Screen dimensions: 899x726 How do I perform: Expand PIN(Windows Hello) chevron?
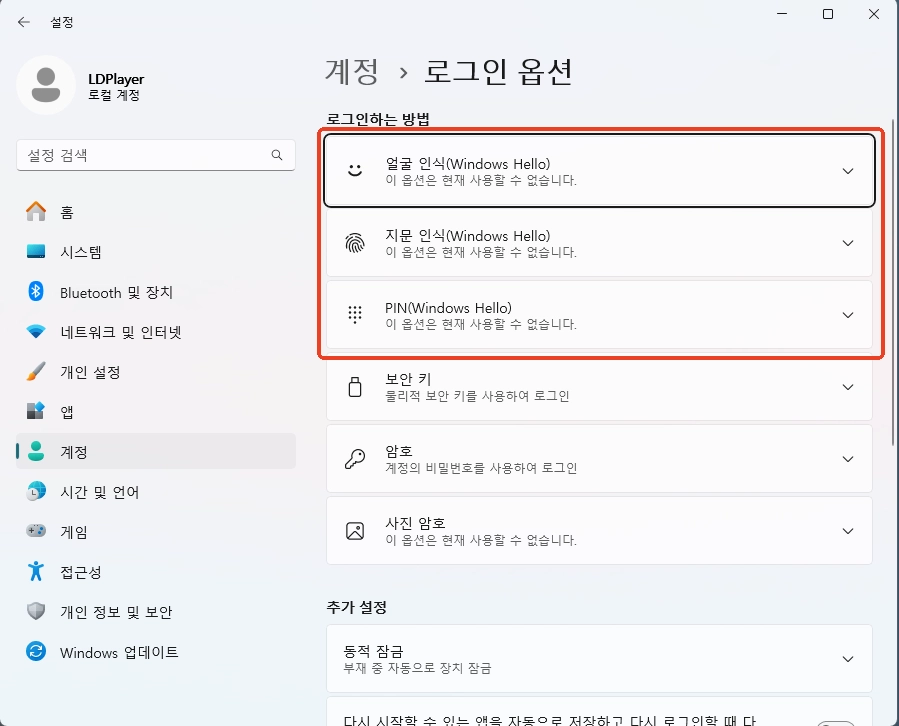(848, 315)
